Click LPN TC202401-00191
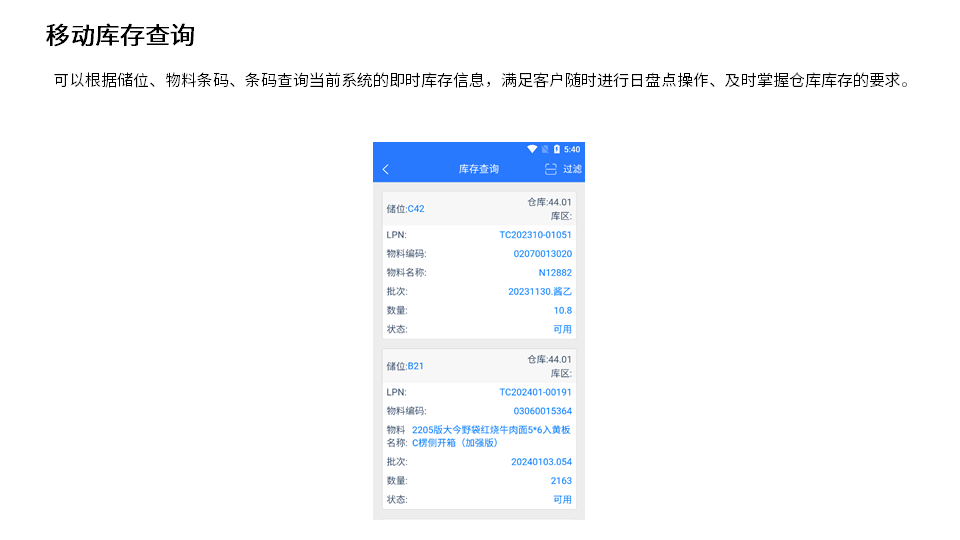Screen dimensions: 960x540 pyautogui.click(x=535, y=392)
